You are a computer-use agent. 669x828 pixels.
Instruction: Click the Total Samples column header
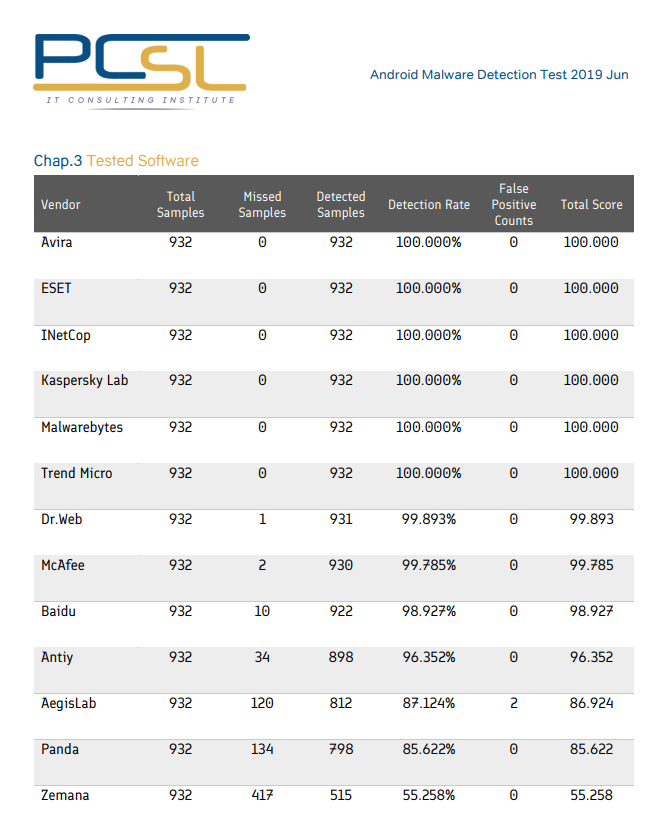click(x=181, y=205)
